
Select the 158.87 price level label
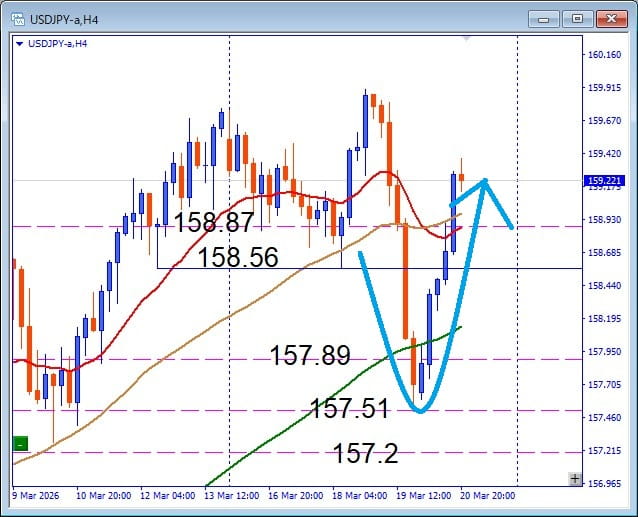(214, 223)
